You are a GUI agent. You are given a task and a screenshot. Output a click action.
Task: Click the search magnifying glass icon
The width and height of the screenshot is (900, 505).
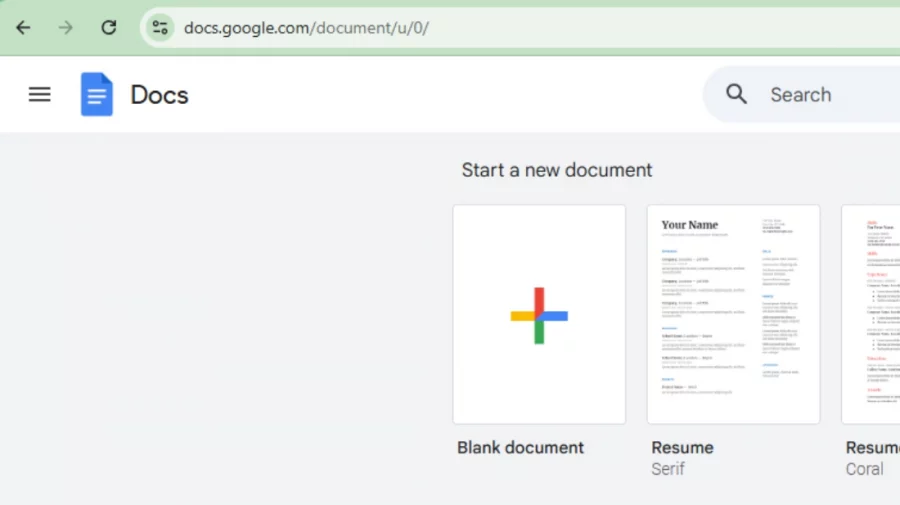[x=737, y=95]
